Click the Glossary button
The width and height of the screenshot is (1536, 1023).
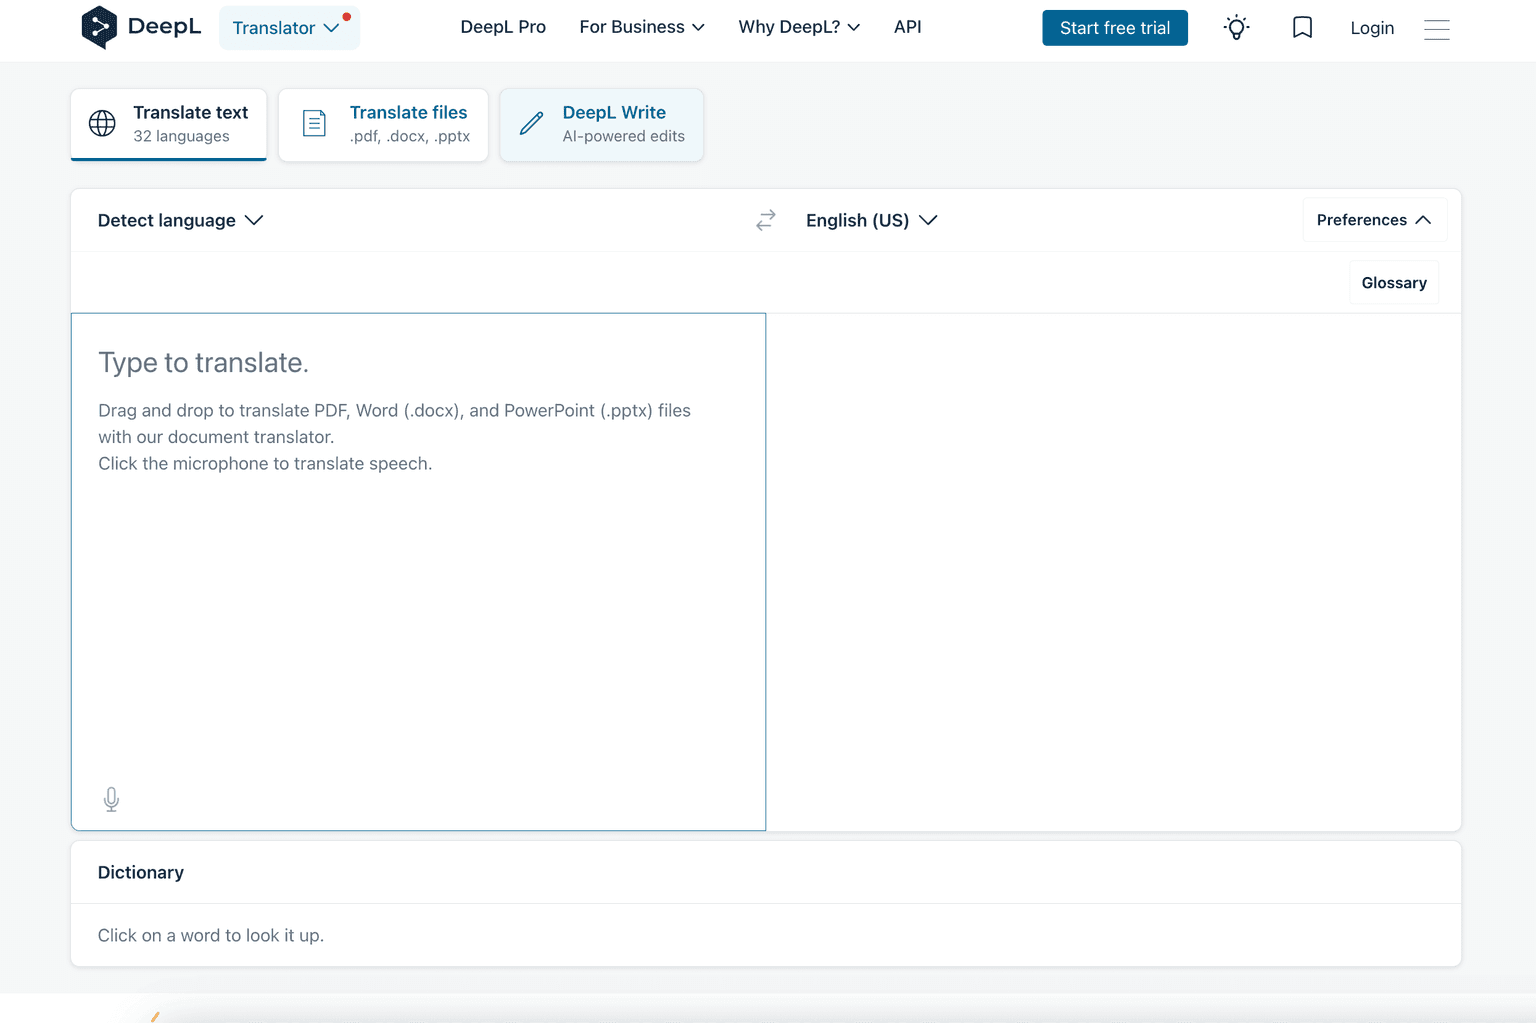tap(1394, 283)
